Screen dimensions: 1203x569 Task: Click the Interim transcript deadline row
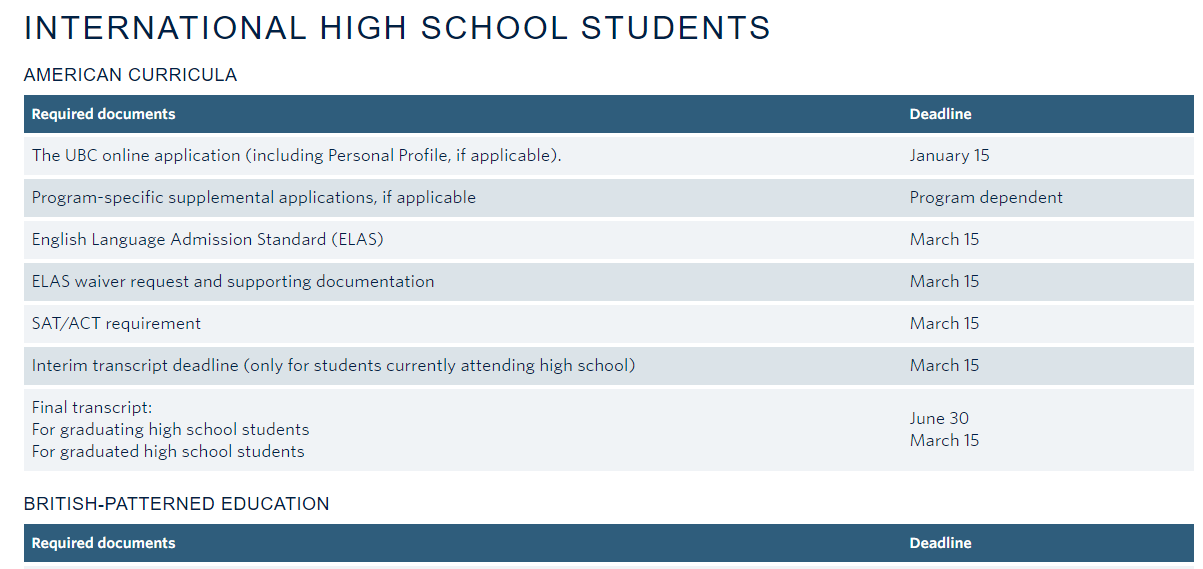[x=609, y=366]
